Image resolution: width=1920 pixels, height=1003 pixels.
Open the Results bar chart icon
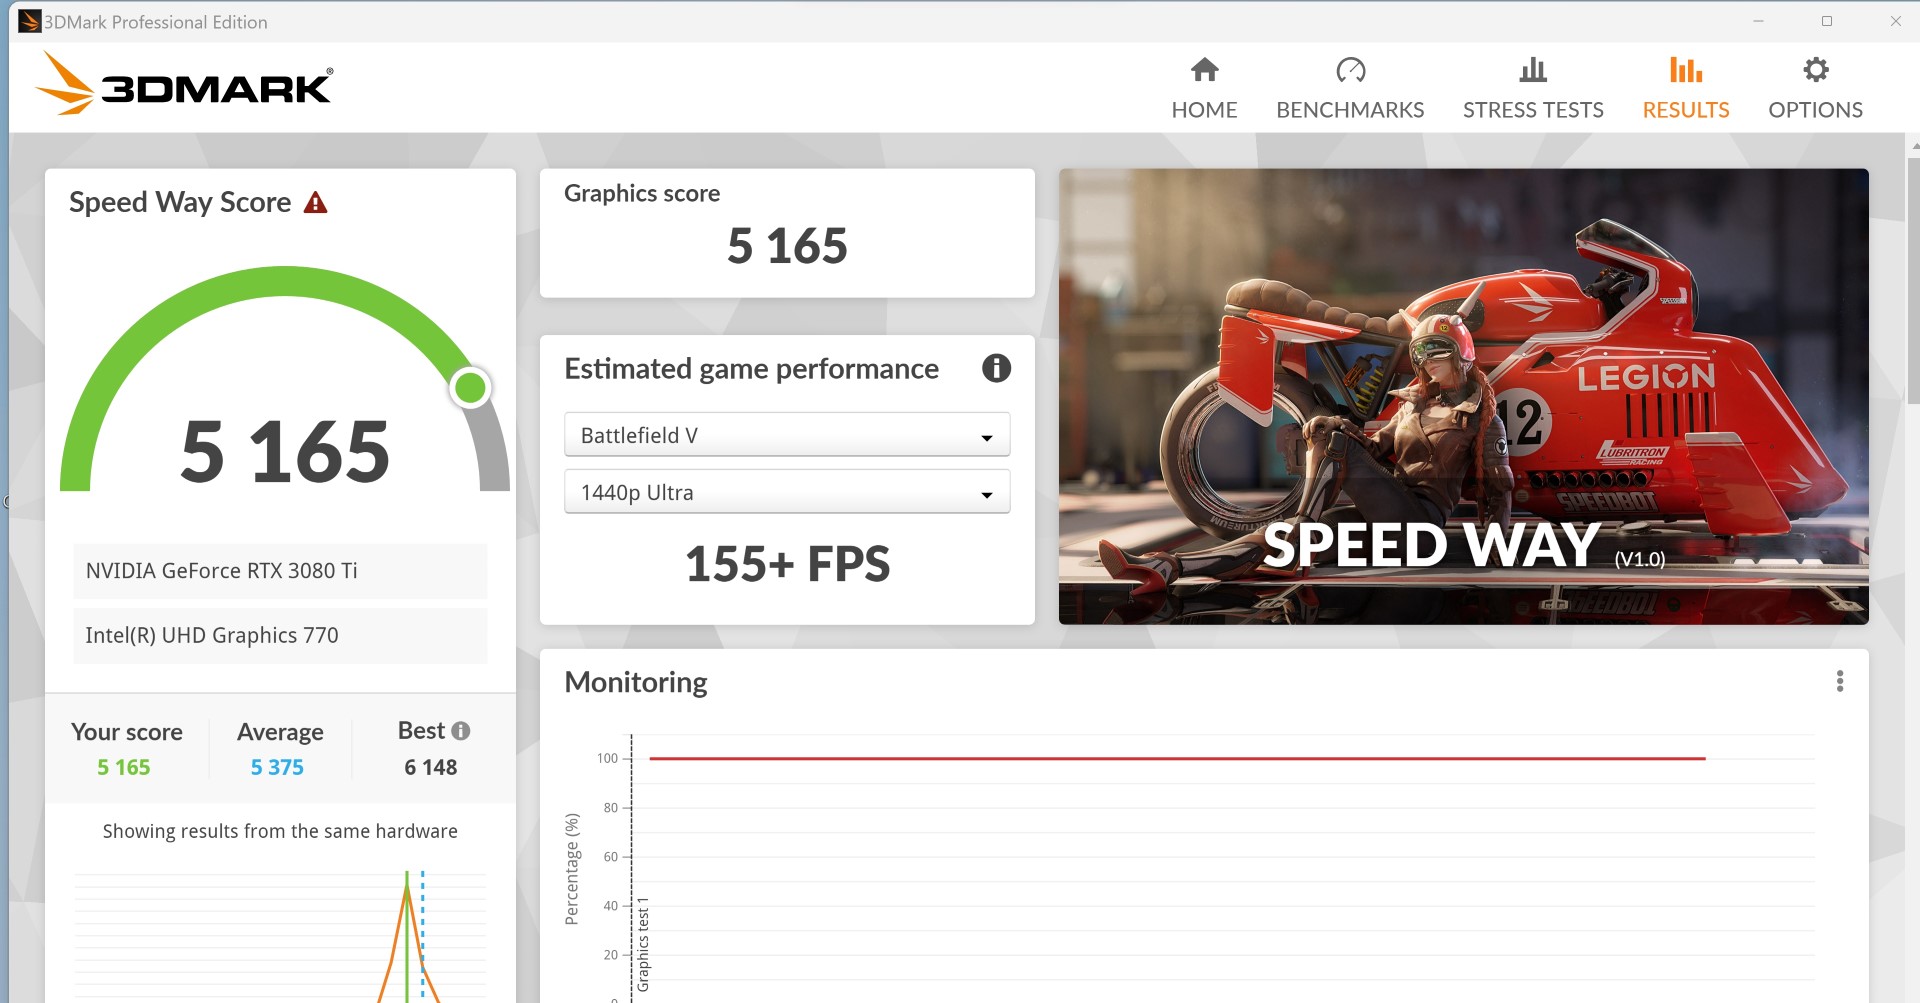click(x=1686, y=70)
